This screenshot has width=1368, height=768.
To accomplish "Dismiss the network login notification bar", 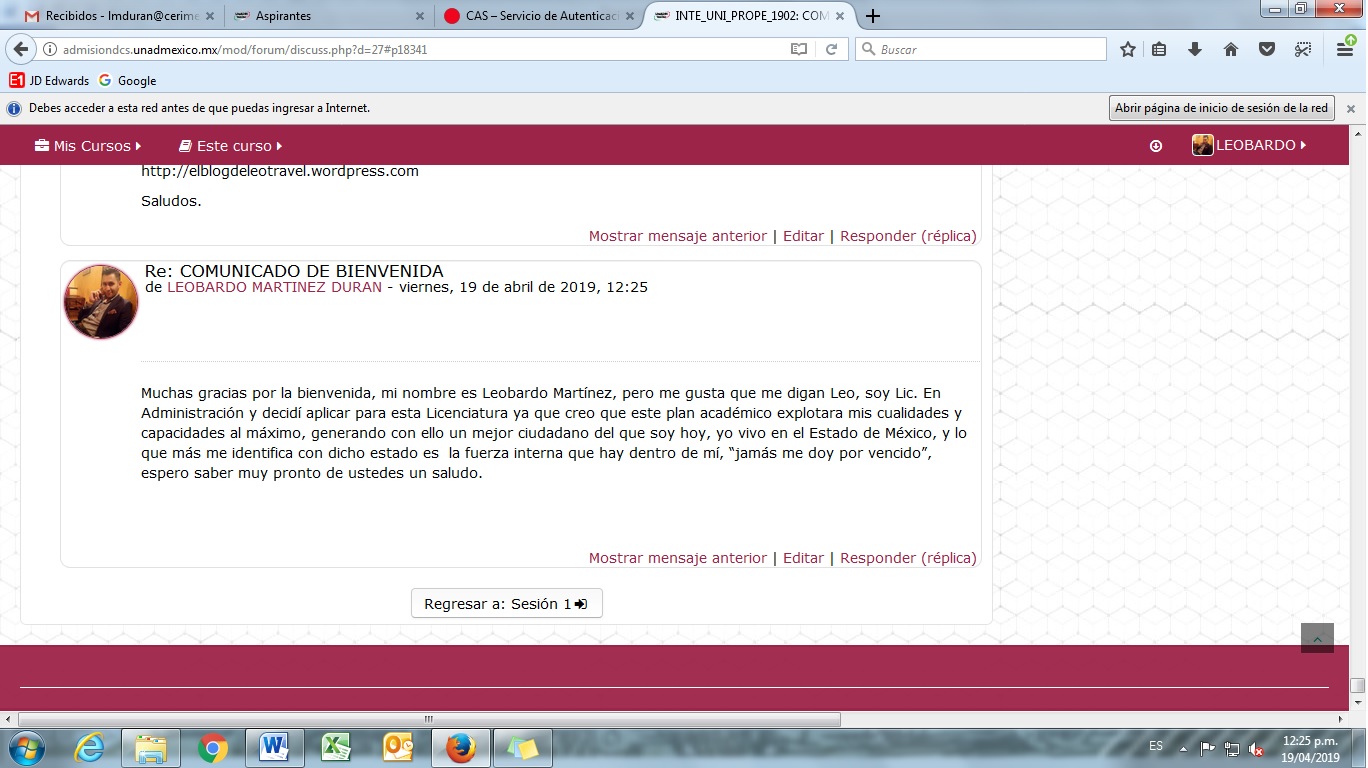I will (x=1350, y=108).
